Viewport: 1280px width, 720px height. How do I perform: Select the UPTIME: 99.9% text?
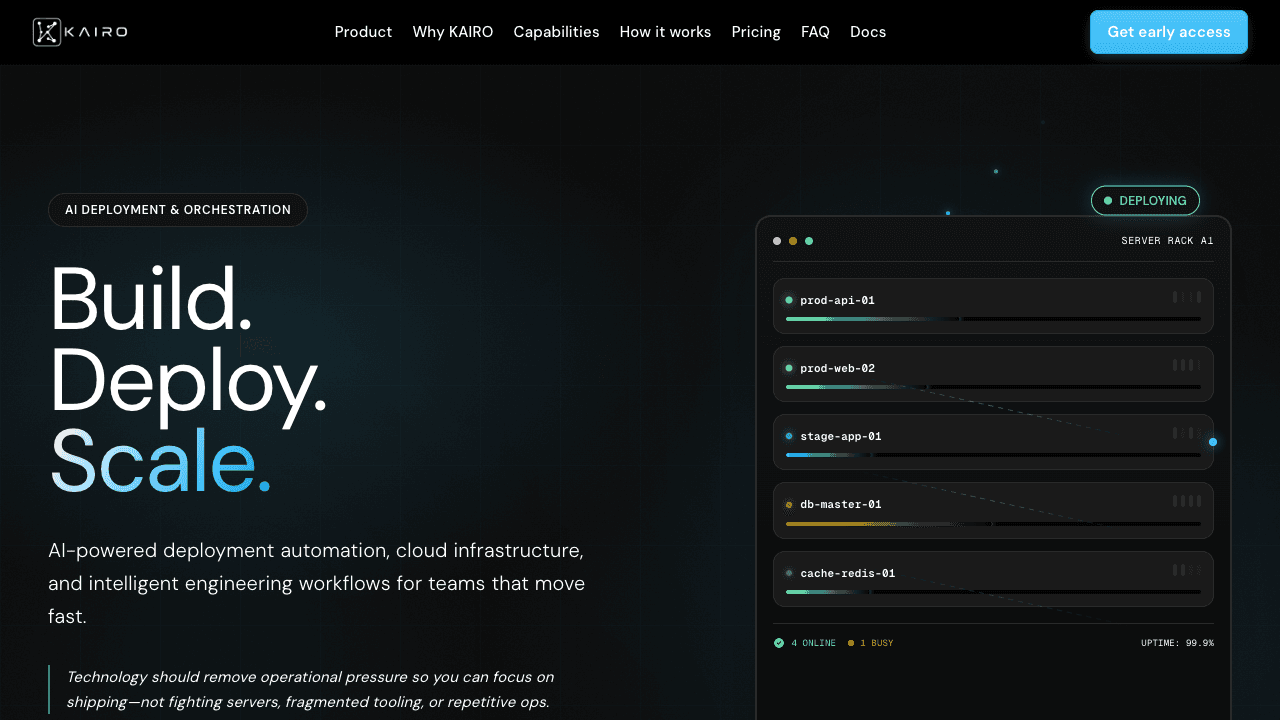(1177, 643)
